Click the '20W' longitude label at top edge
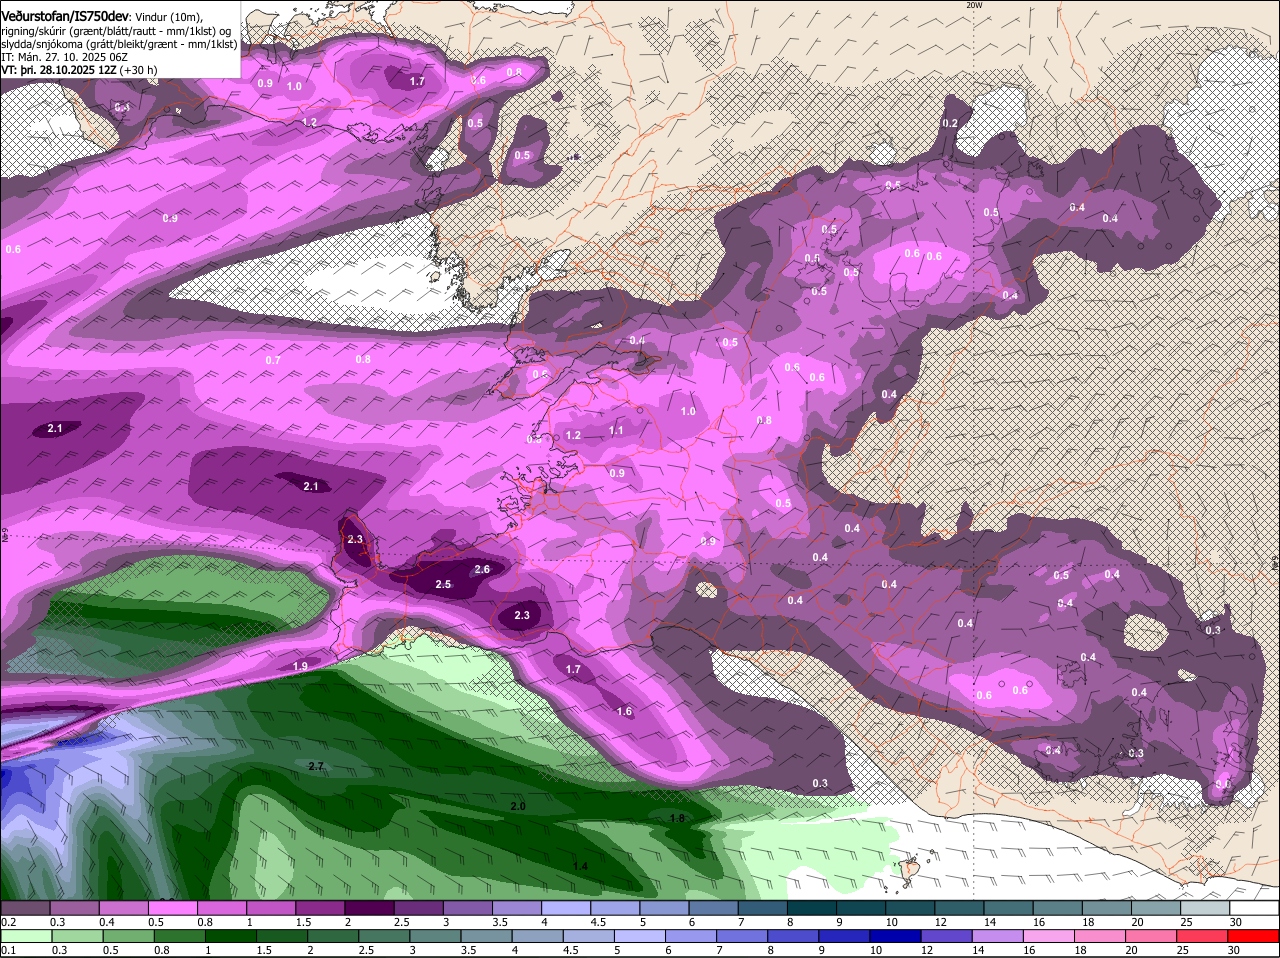This screenshot has height=958, width=1280. (x=974, y=5)
